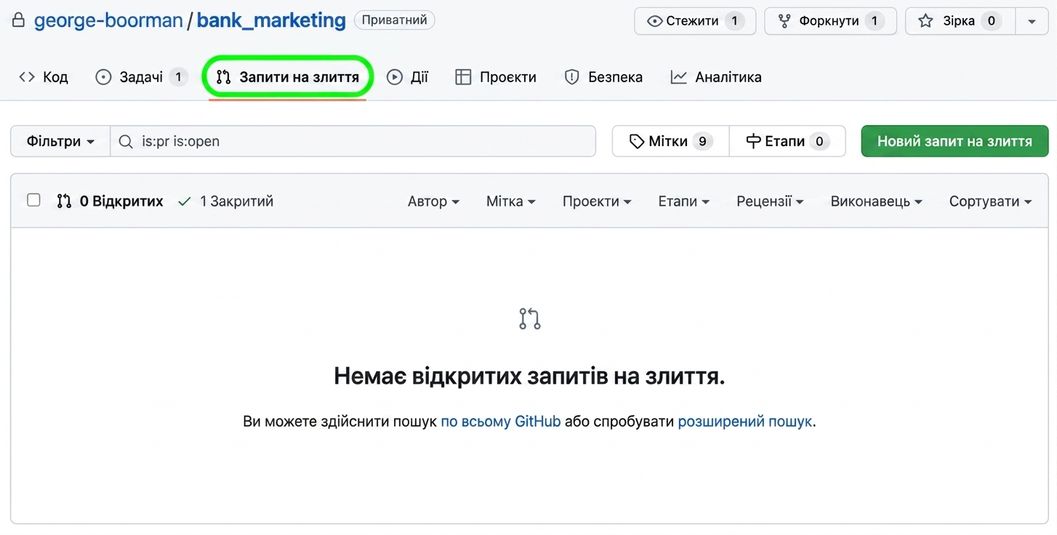Show 1 Закритий pull requests
Viewport: 1057px width, 535px height.
(x=225, y=201)
